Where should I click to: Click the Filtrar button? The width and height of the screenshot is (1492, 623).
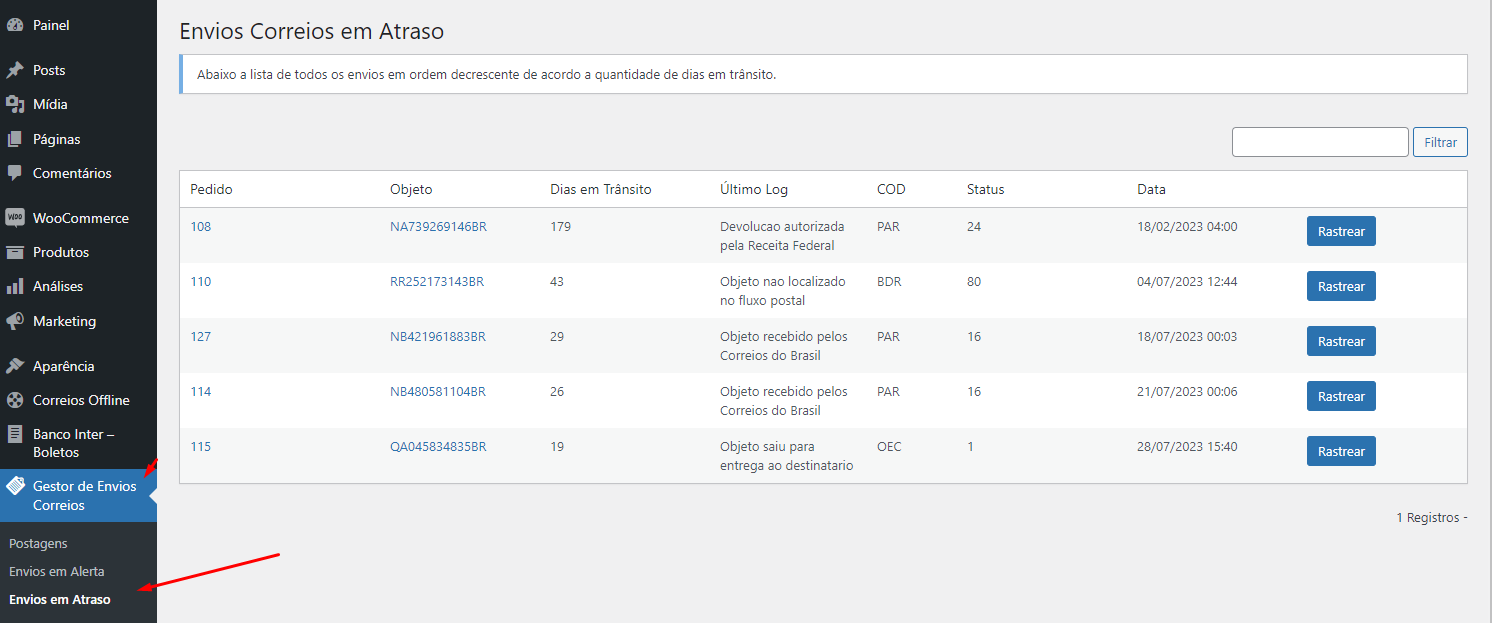click(x=1440, y=142)
